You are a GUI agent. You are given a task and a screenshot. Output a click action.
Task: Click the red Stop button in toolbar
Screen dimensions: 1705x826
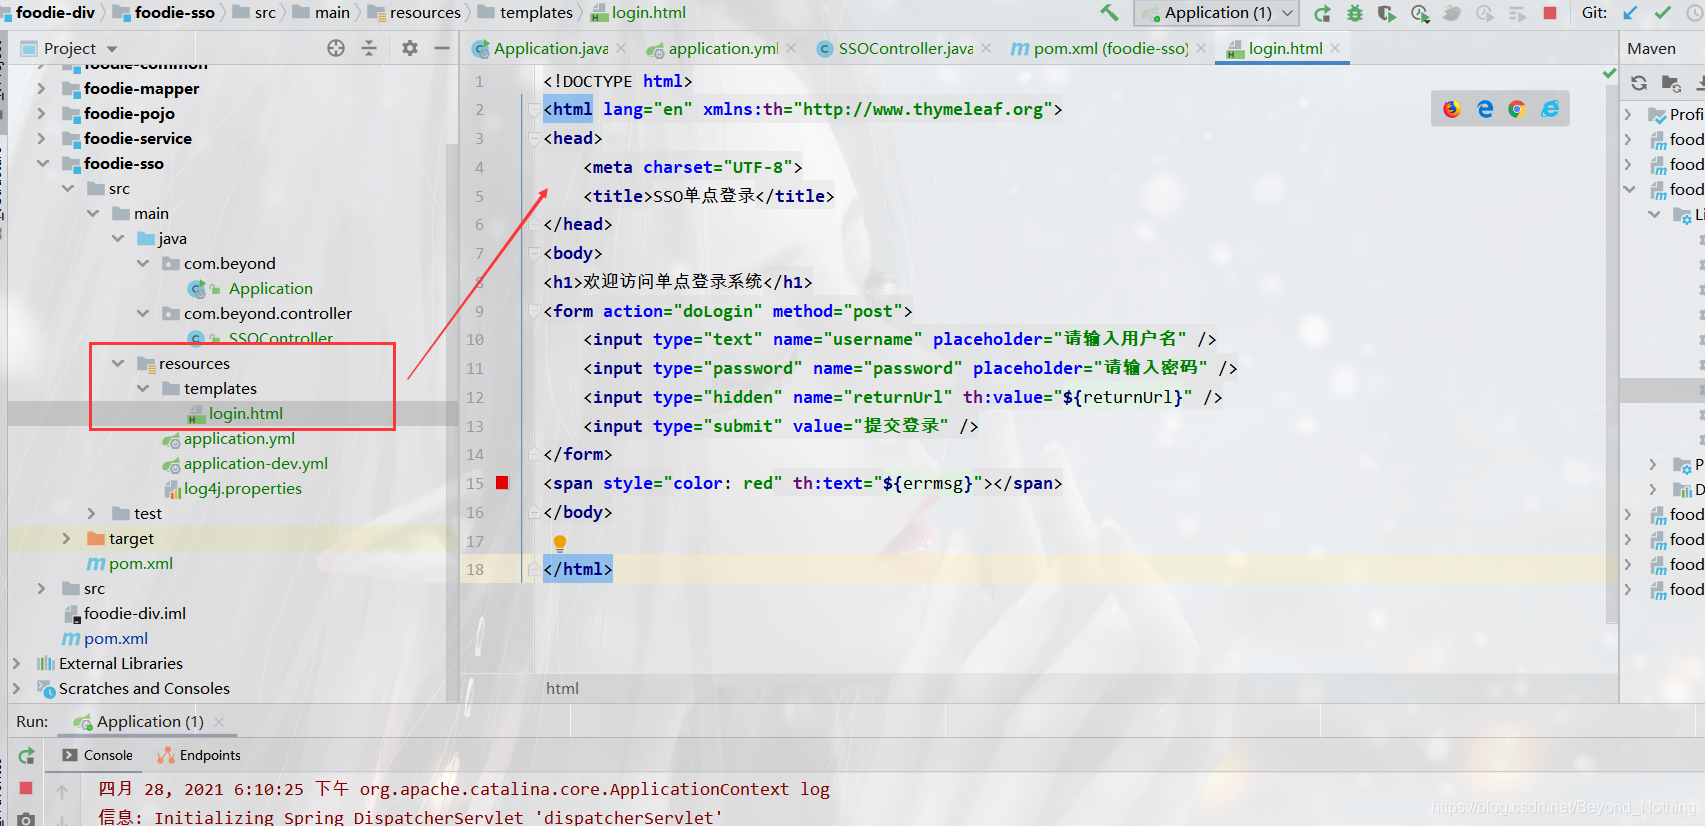point(1549,13)
